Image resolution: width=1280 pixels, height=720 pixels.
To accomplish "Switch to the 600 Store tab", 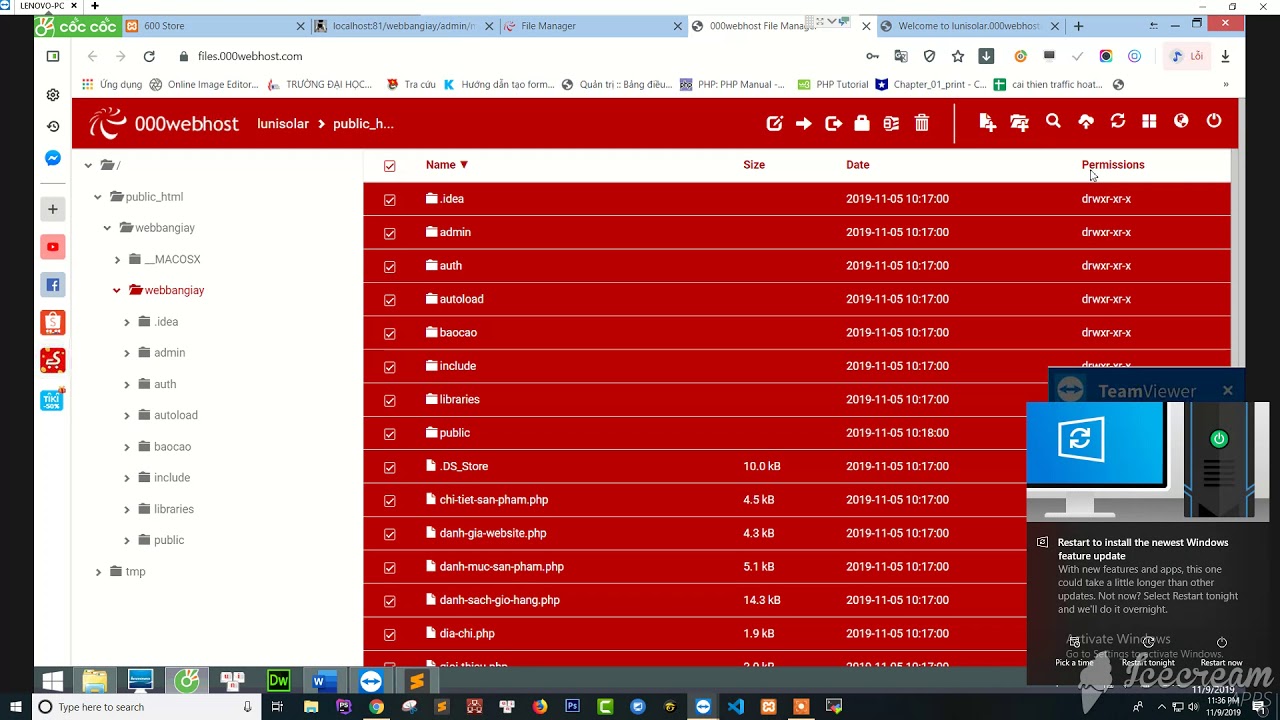I will (215, 26).
